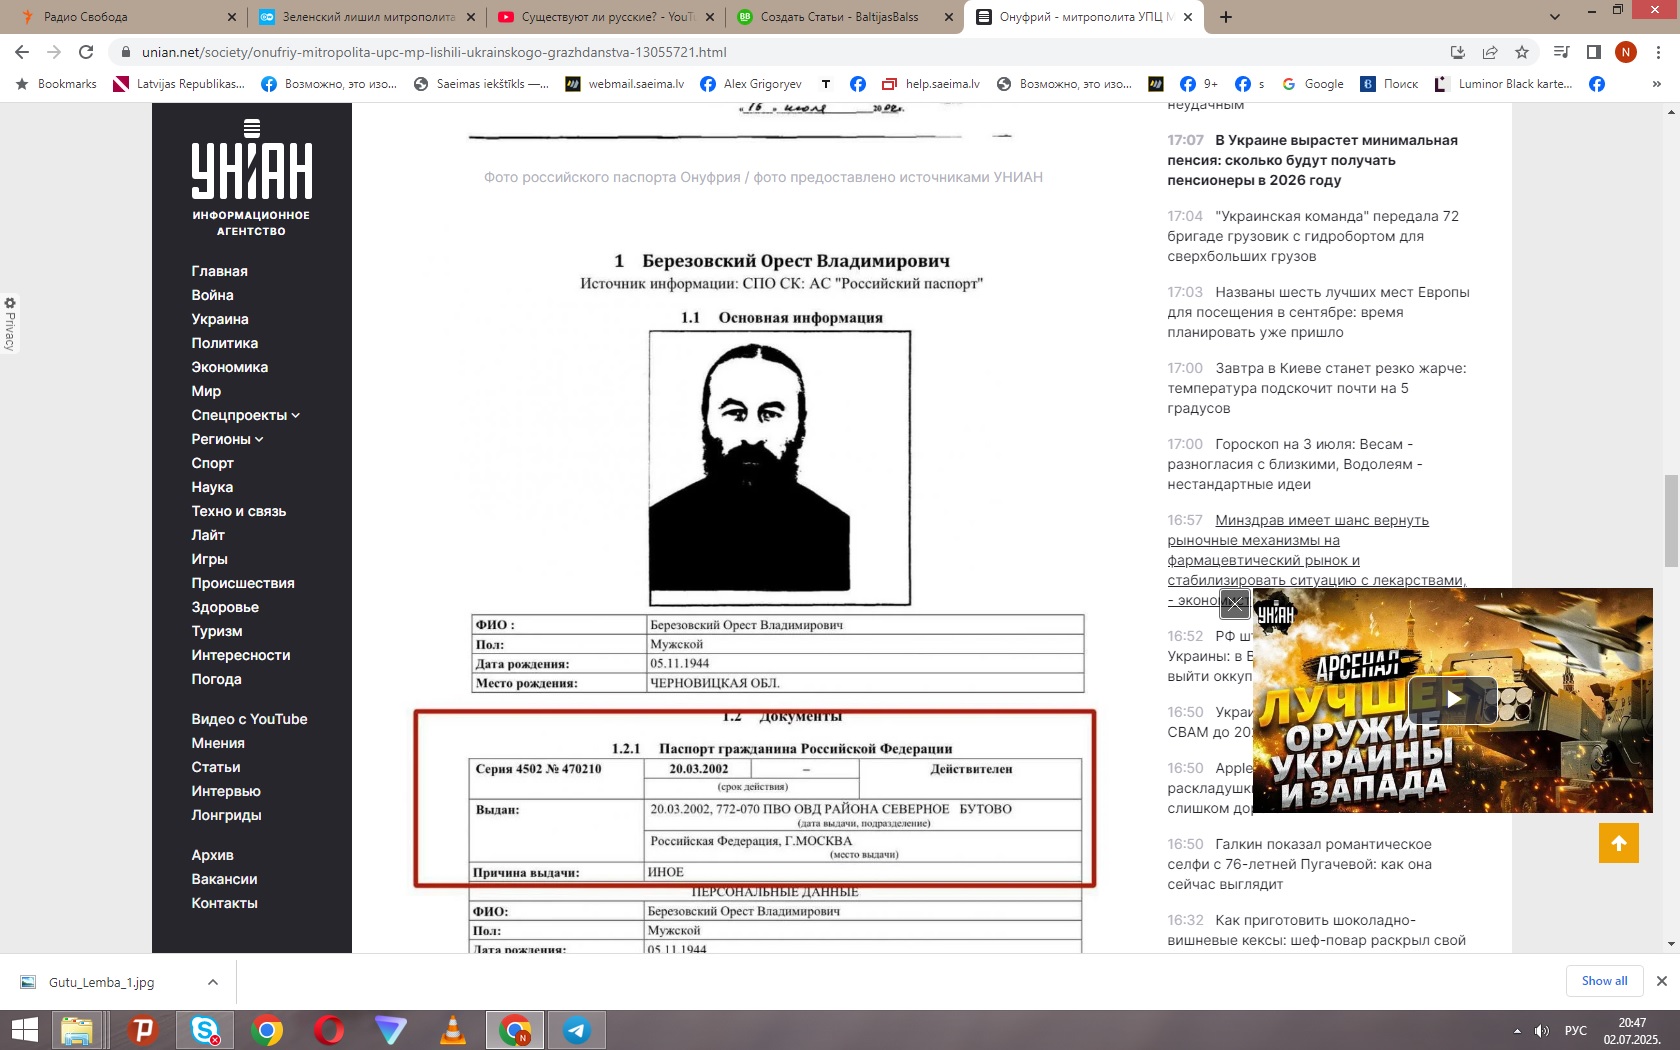1680x1050 pixels.
Task: Click Show all downloads button
Action: click(1604, 981)
